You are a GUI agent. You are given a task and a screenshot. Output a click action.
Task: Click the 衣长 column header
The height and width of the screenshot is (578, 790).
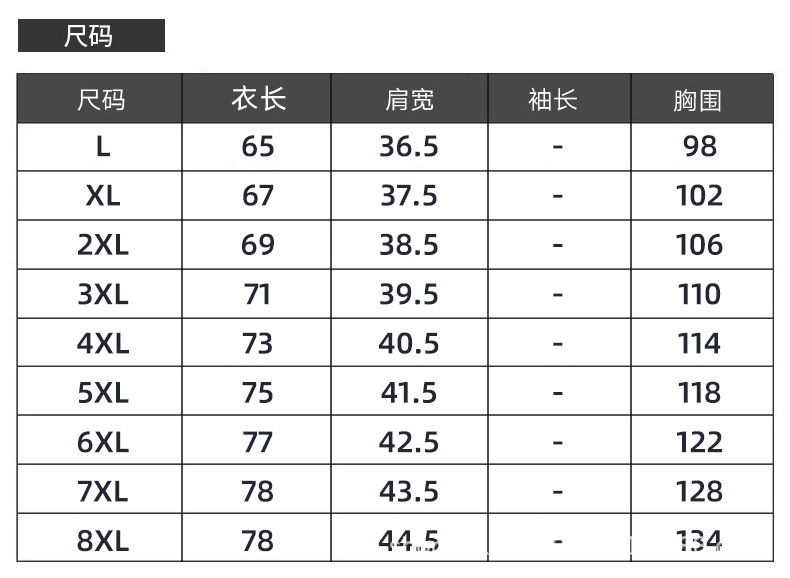pyautogui.click(x=258, y=99)
